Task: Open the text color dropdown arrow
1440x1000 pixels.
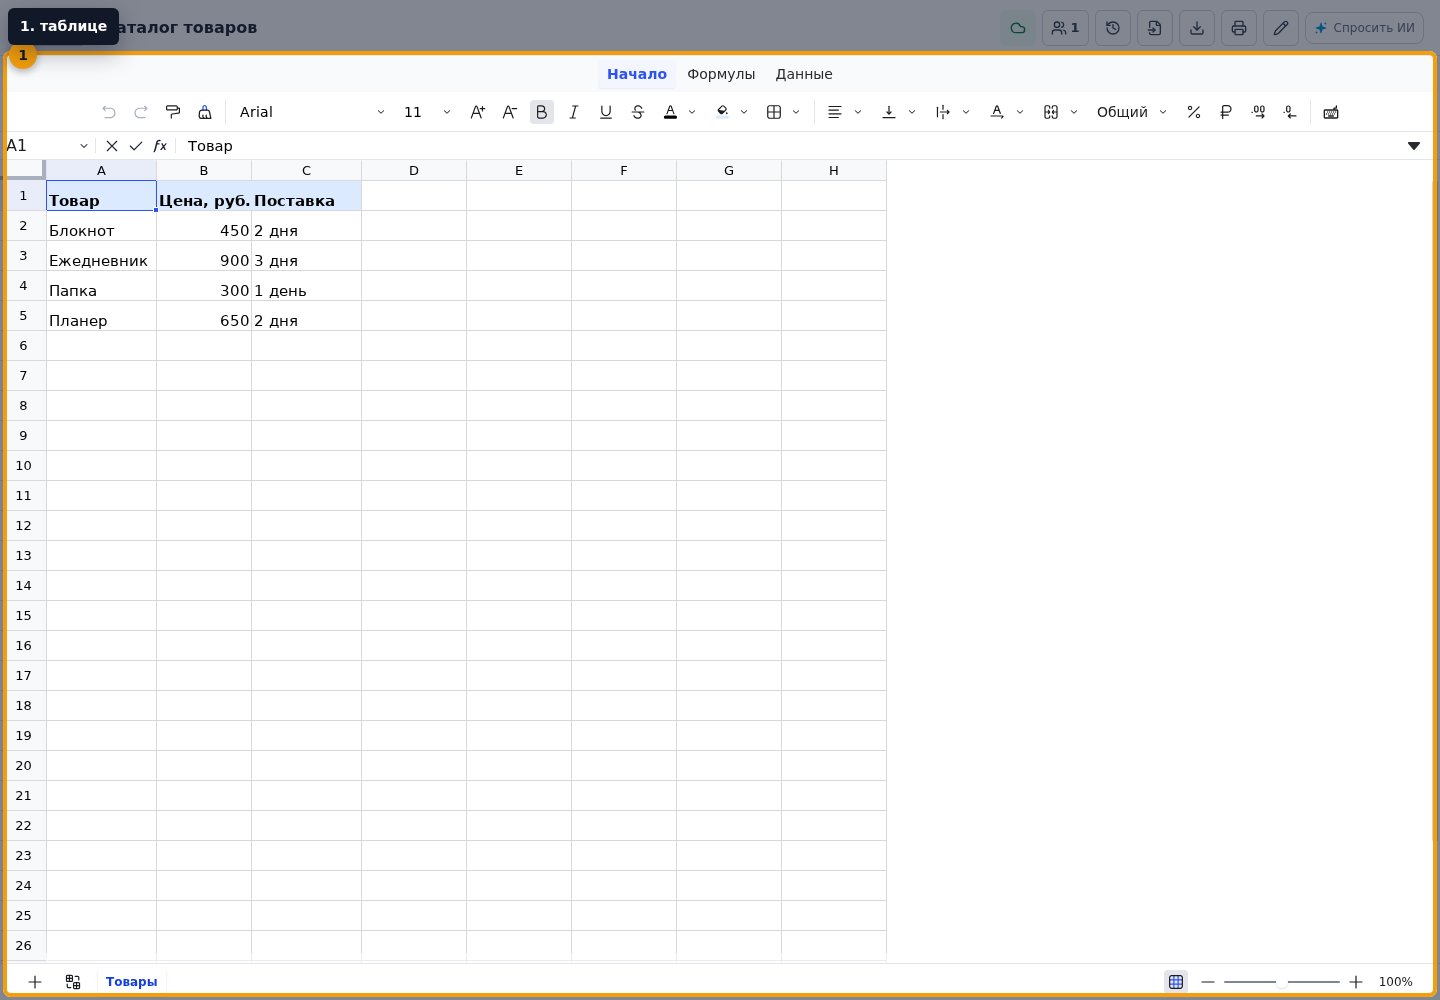Action: tap(692, 112)
